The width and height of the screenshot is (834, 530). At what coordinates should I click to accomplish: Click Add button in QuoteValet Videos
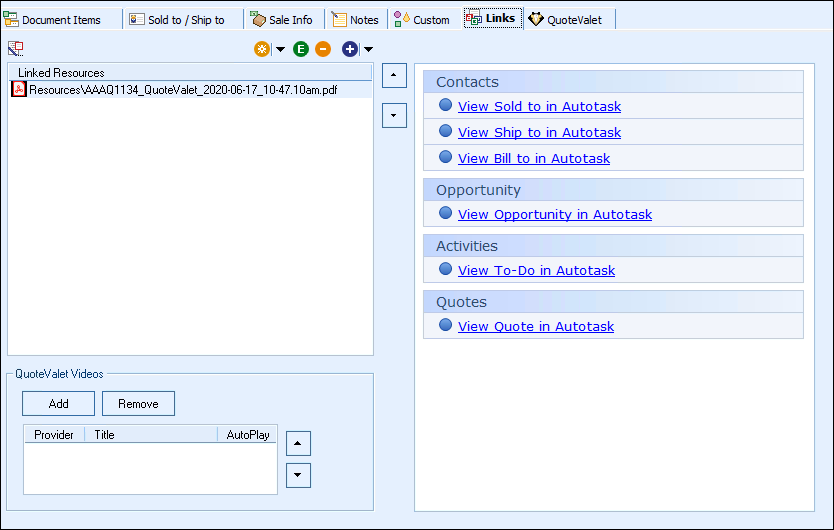(x=58, y=404)
